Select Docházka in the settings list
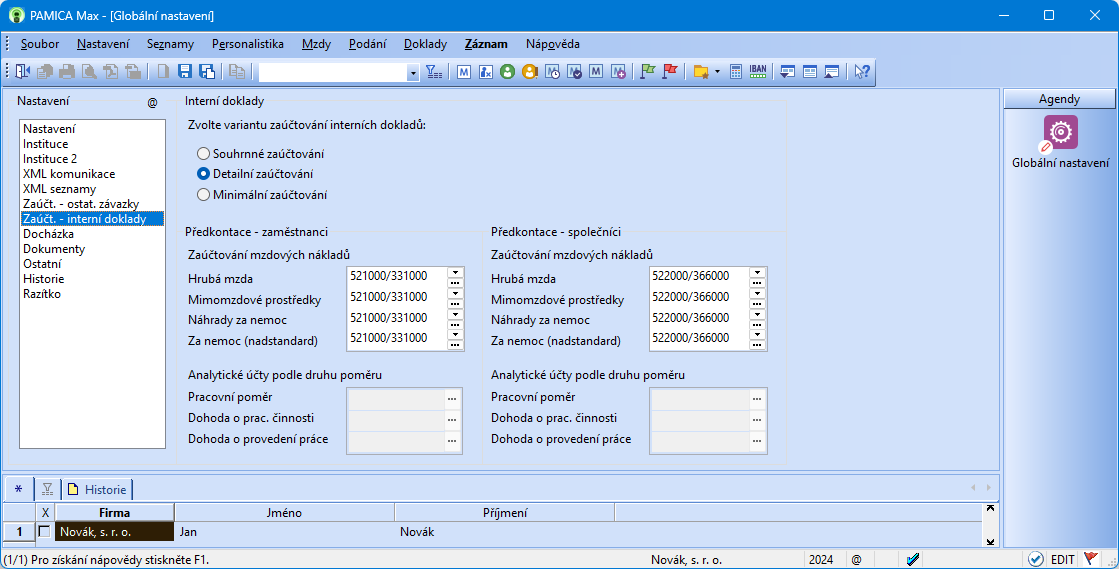 click(x=48, y=234)
